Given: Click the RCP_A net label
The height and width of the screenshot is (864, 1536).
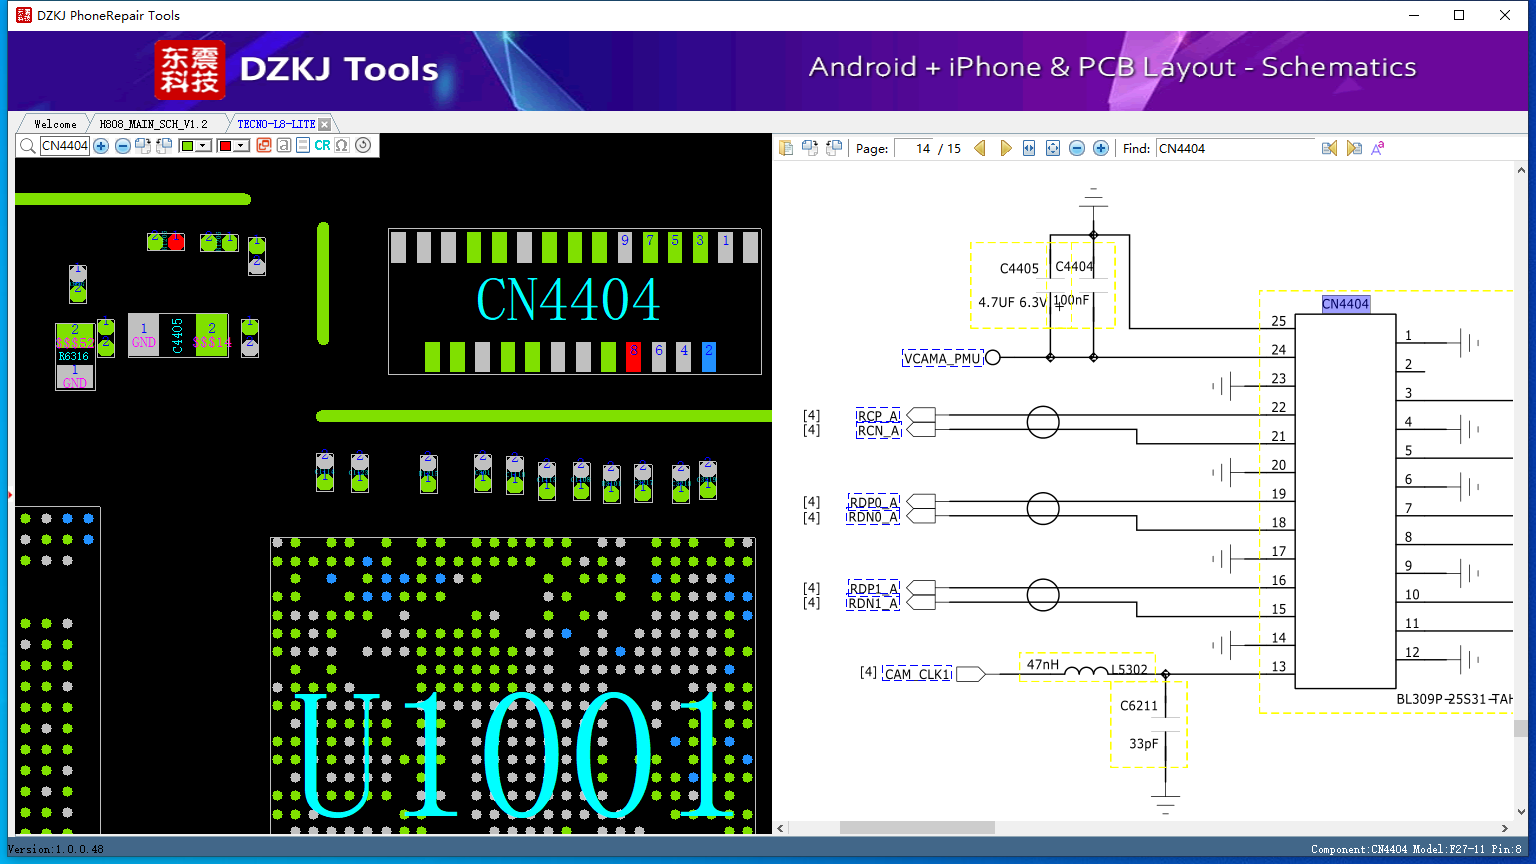Looking at the screenshot, I should pos(878,416).
